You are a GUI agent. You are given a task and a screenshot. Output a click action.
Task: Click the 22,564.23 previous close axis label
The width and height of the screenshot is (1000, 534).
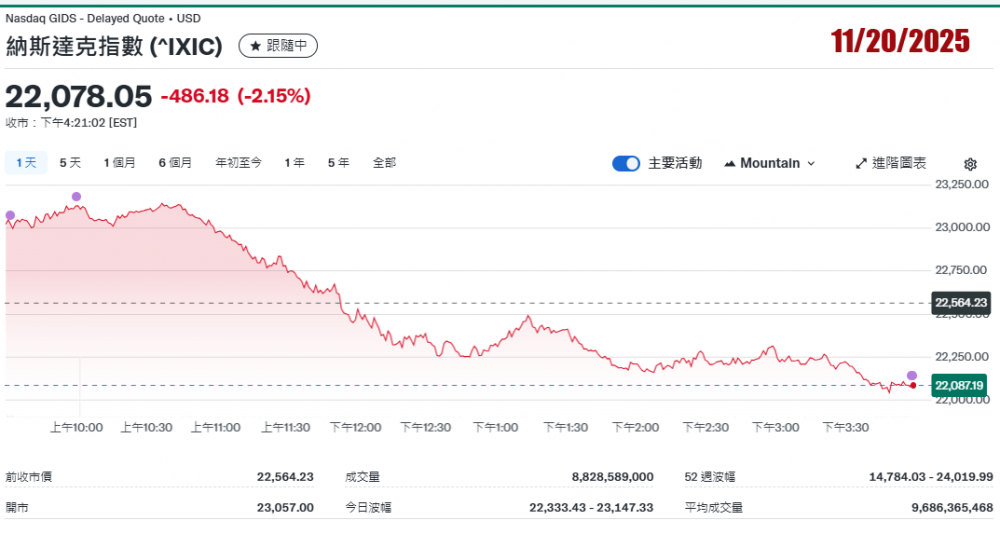[960, 303]
